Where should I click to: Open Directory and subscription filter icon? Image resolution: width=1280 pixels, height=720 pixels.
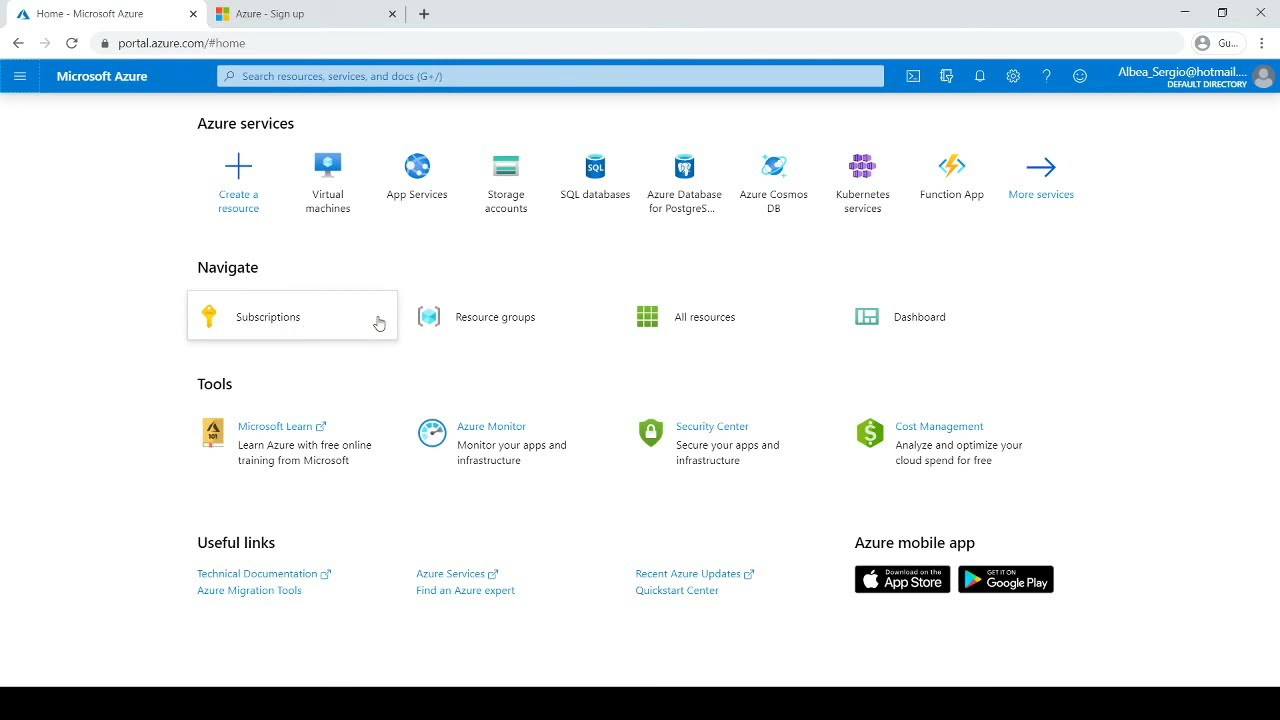[946, 76]
